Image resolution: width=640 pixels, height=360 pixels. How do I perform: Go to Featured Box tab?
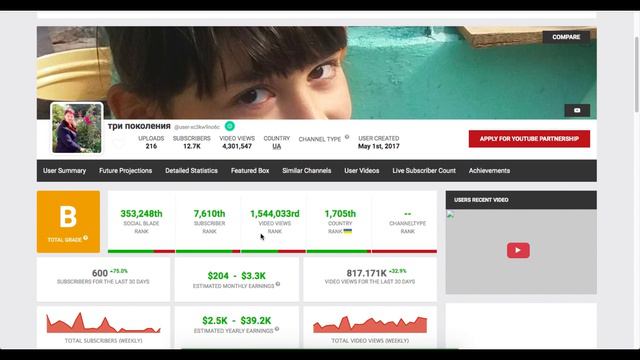250,171
